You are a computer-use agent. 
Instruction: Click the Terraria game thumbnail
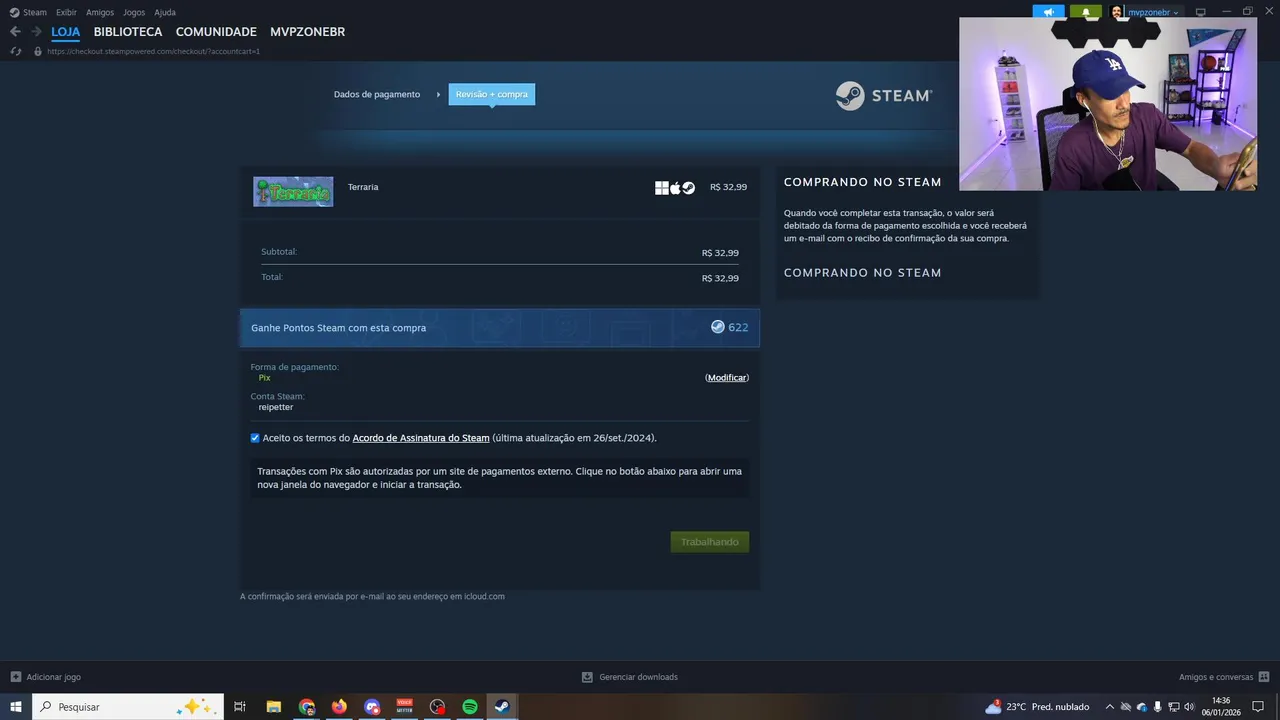pyautogui.click(x=293, y=191)
